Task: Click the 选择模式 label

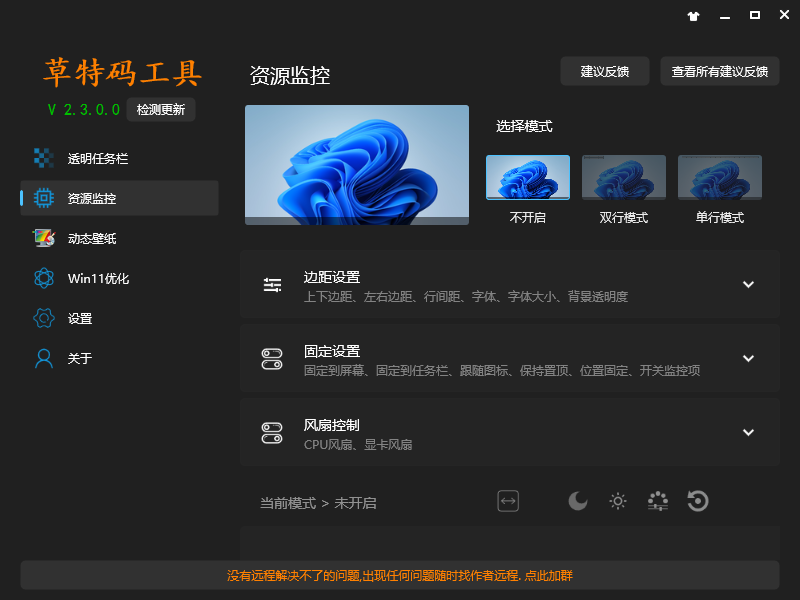Action: pyautogui.click(x=524, y=126)
